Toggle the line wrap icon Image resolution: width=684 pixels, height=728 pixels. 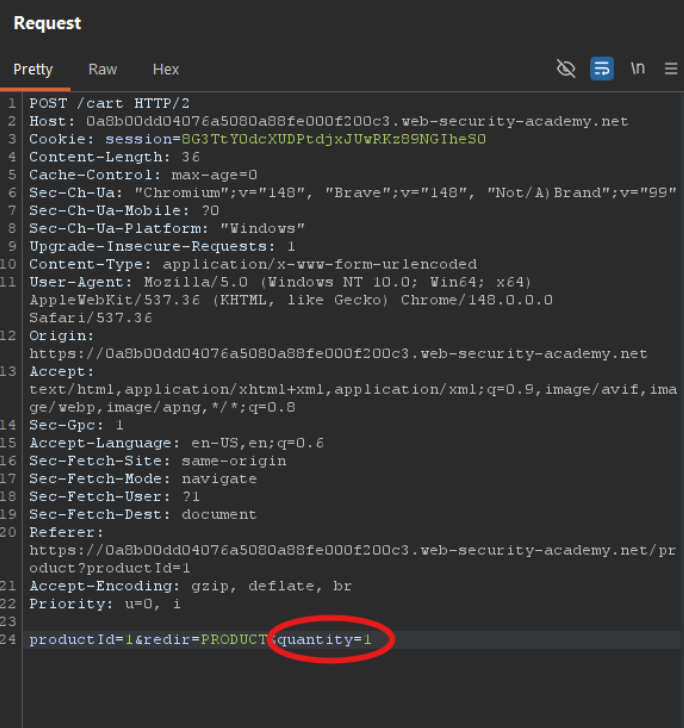(602, 69)
